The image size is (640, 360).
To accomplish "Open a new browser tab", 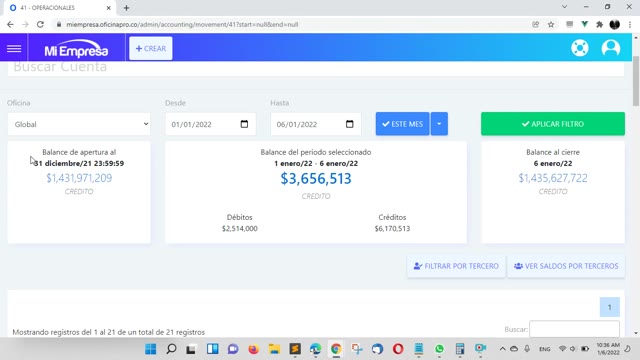I will pos(126,8).
